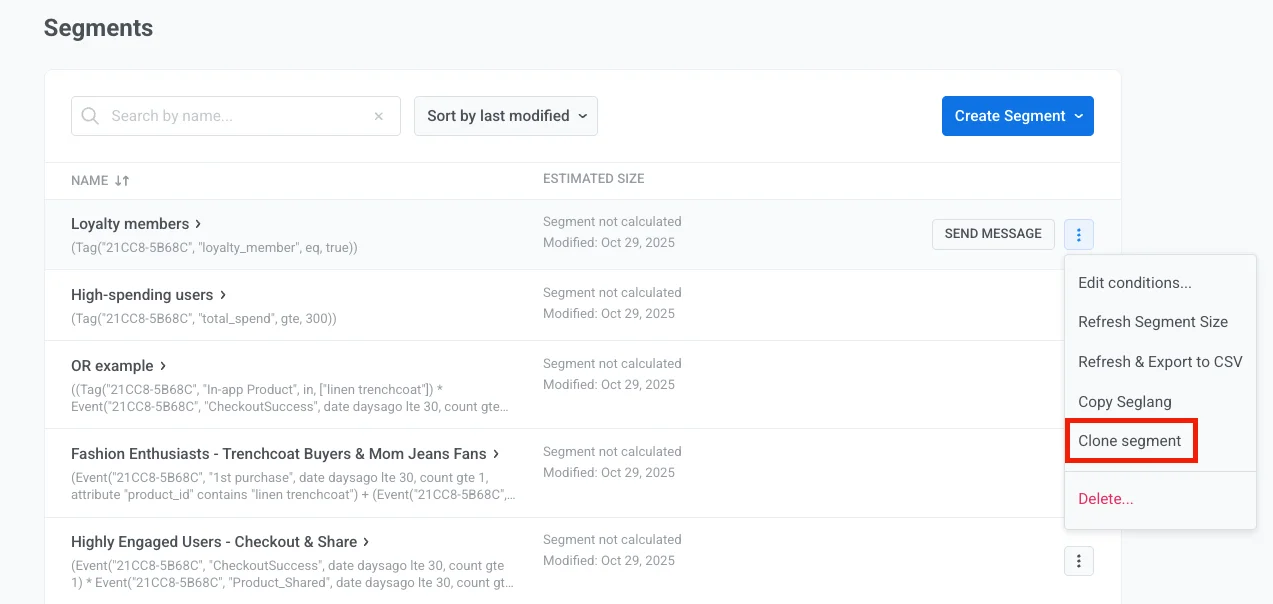Choose Copy Seglang menu entry
1273x604 pixels.
point(1124,402)
